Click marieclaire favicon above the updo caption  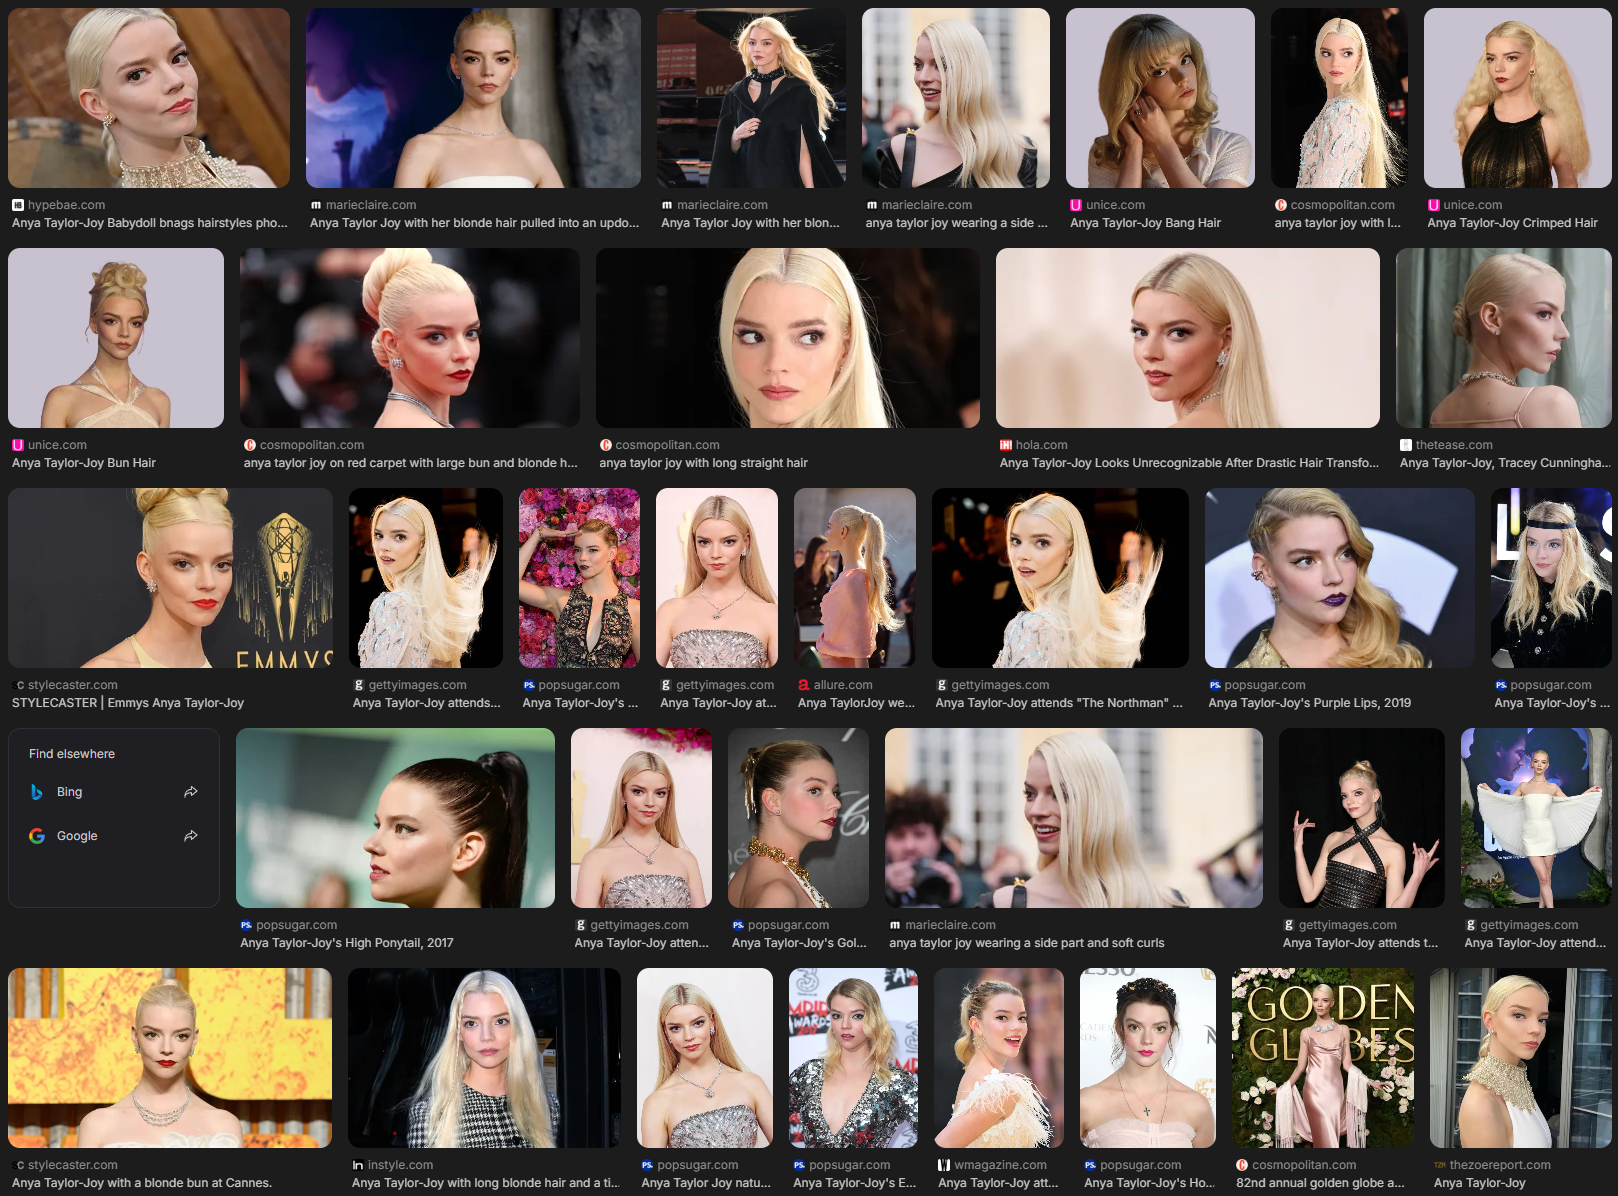point(316,205)
